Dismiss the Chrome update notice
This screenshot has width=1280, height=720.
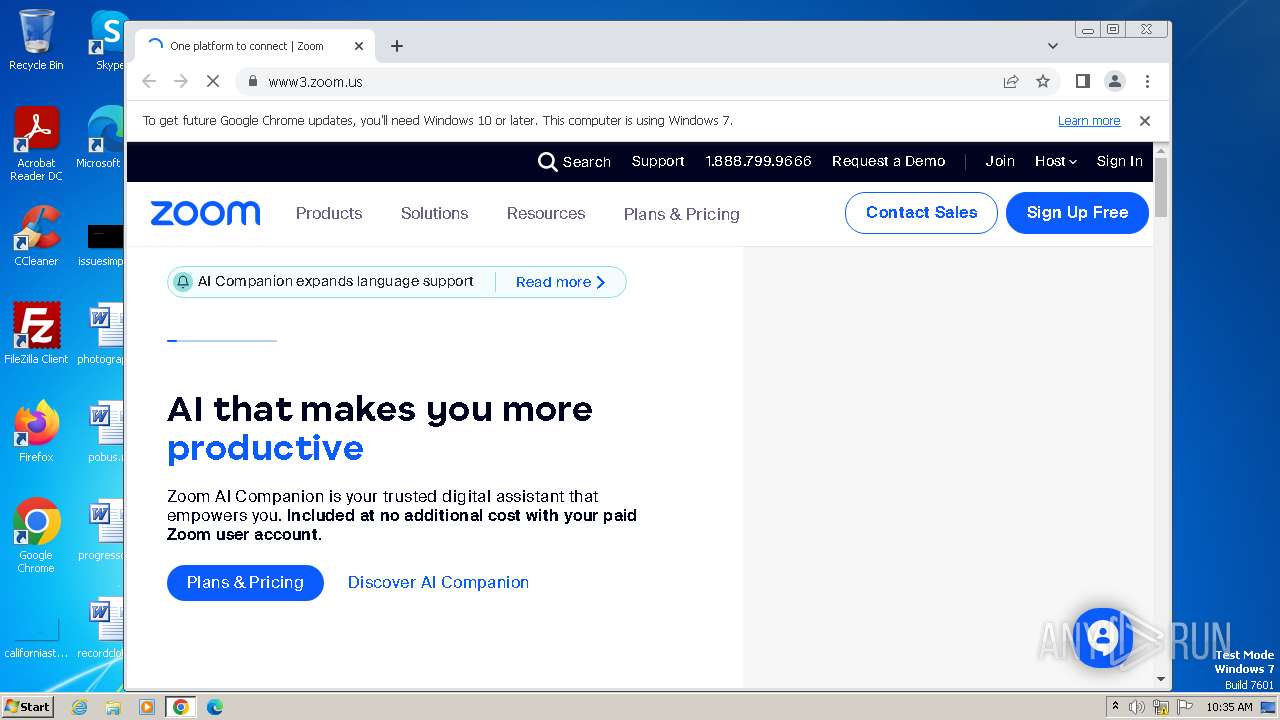click(x=1145, y=121)
